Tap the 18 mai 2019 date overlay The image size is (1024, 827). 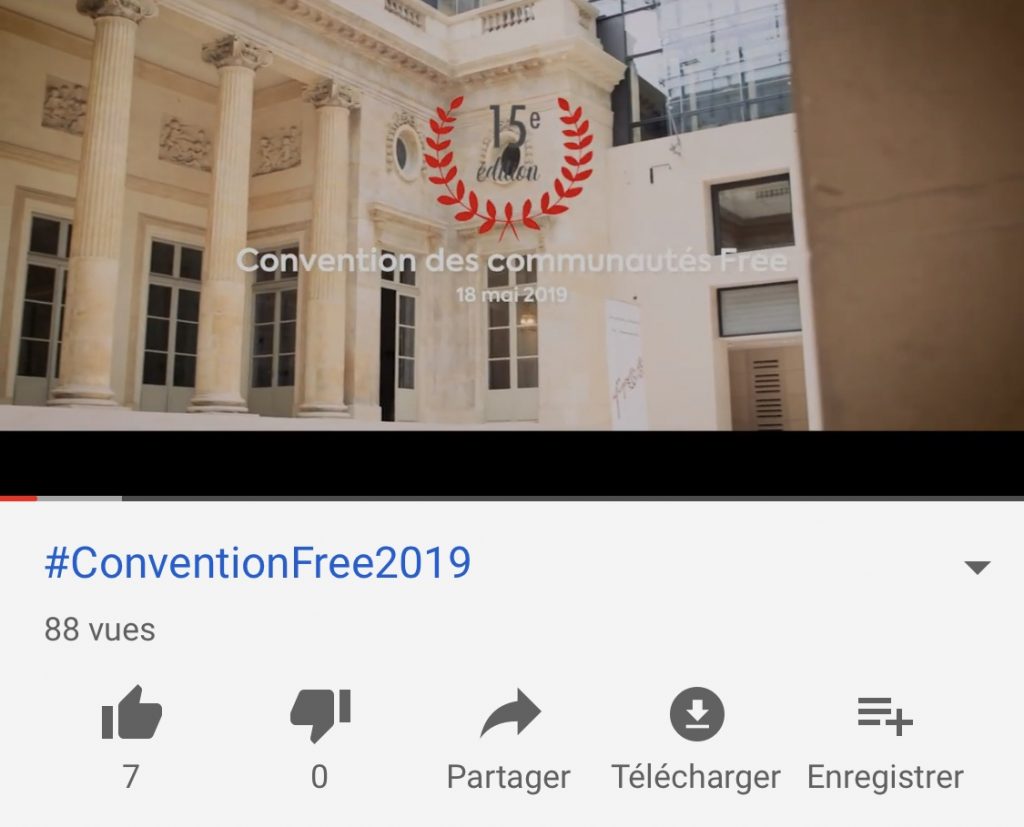511,295
